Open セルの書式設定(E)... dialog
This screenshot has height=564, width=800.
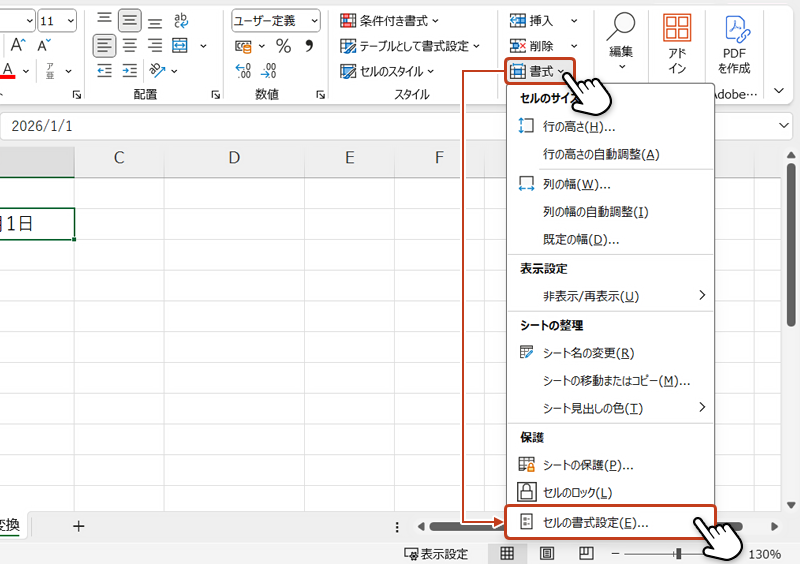[610, 522]
